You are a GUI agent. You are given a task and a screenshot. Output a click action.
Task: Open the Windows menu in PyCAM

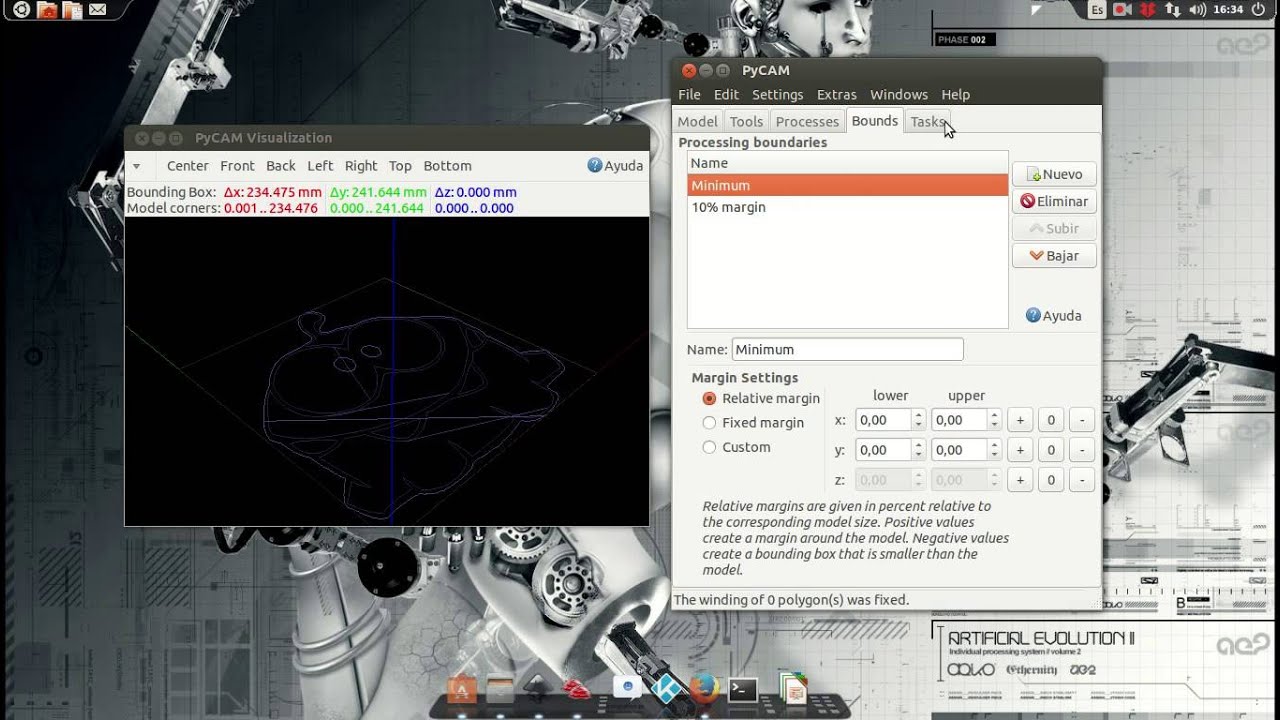pyautogui.click(x=898, y=94)
